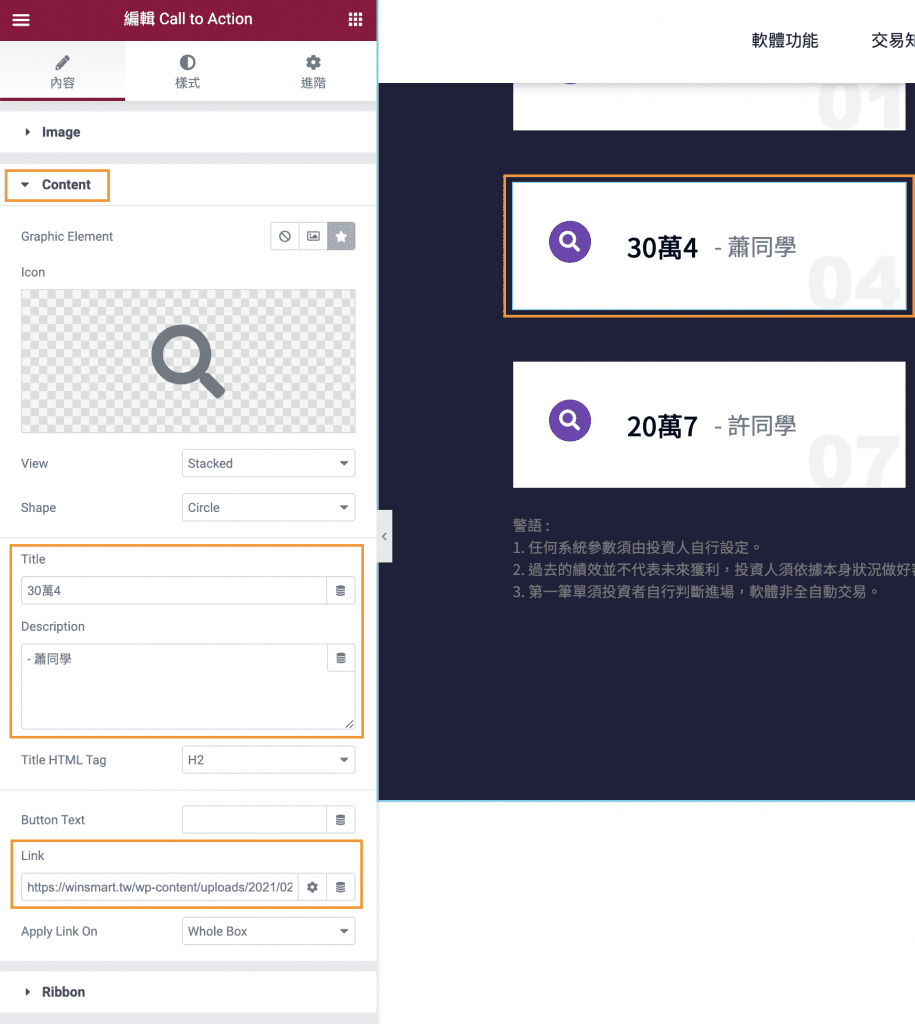Open dynamic tags for Button Text
The image size is (915, 1024).
coord(340,819)
